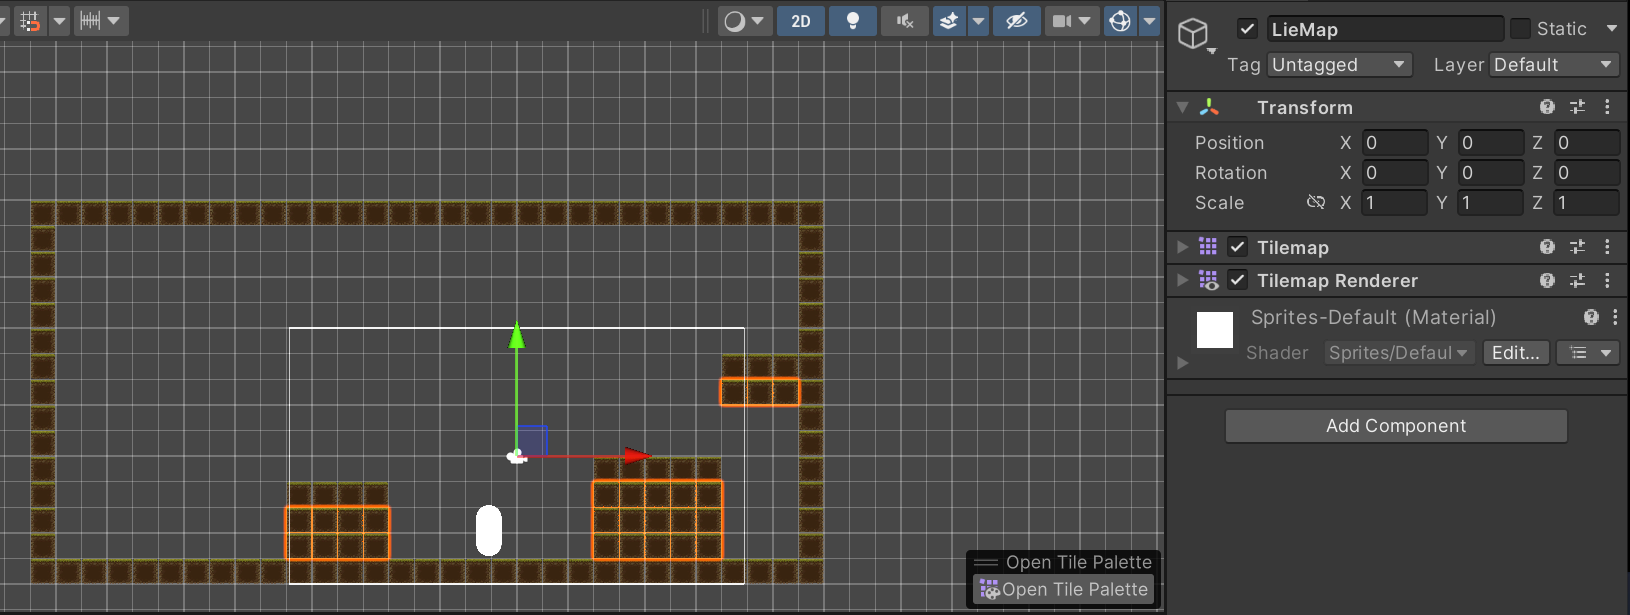Open the Default layer dropdown
The image size is (1630, 615).
pyautogui.click(x=1554, y=65)
